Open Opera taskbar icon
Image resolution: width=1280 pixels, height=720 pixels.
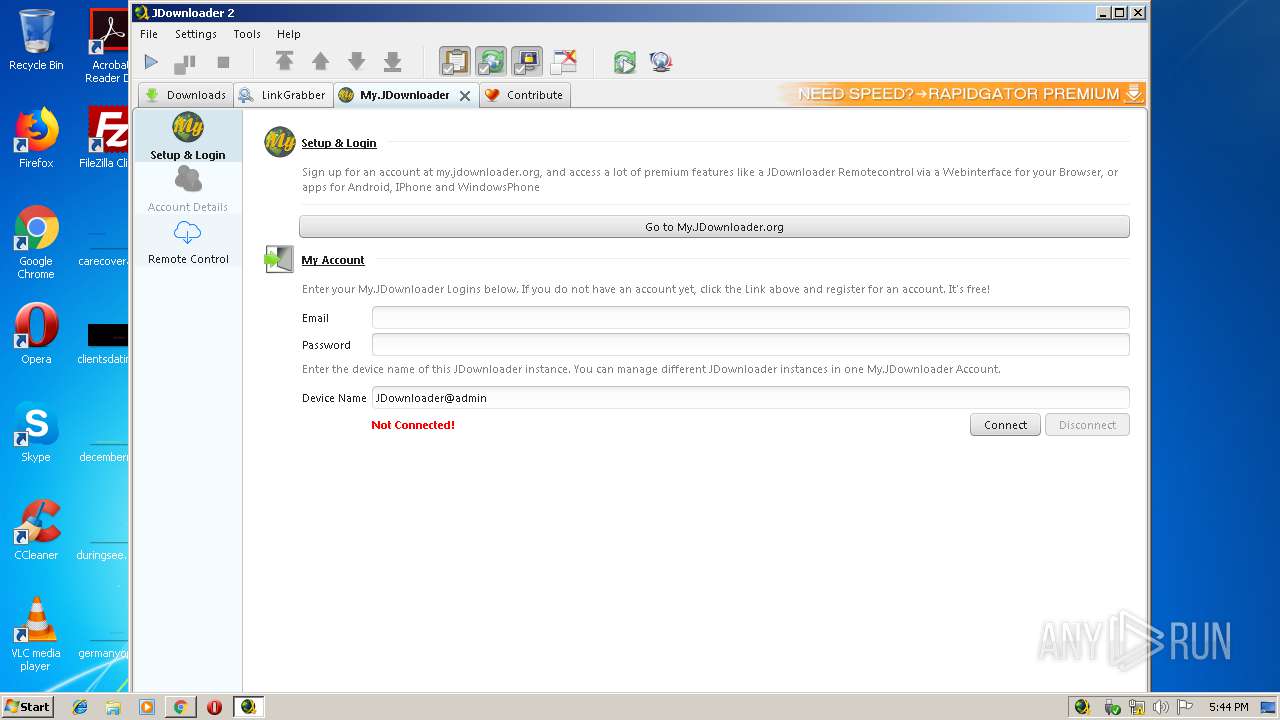tap(214, 707)
